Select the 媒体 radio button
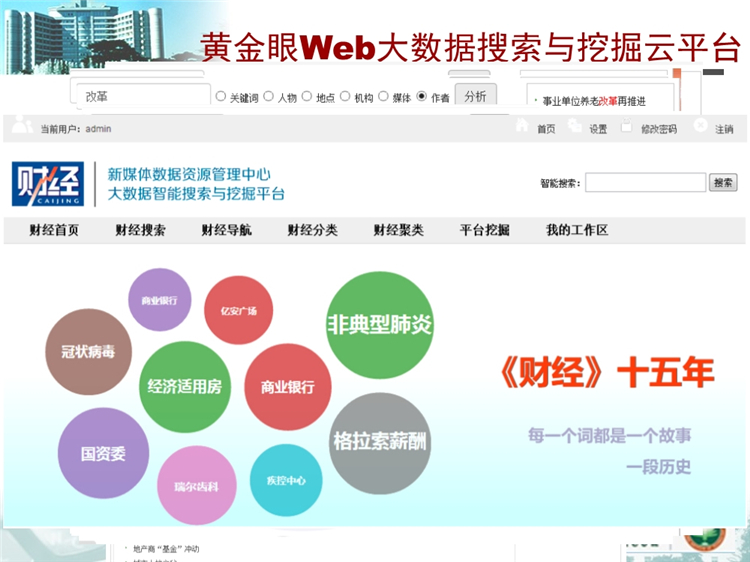This screenshot has width=750, height=562. coord(383,96)
